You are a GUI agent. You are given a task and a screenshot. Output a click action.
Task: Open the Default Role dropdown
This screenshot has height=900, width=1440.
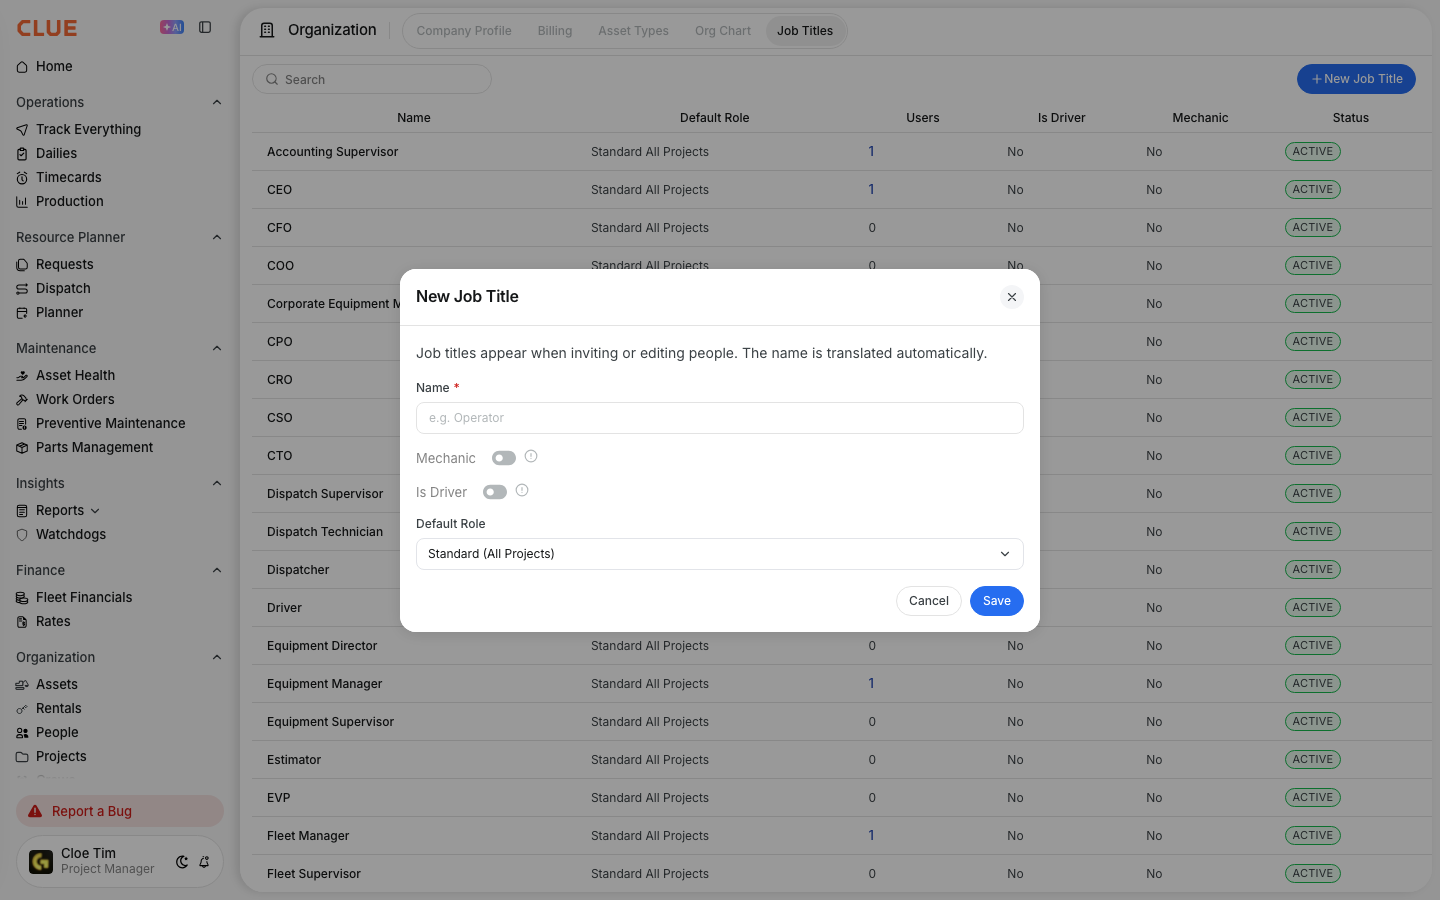click(x=720, y=554)
